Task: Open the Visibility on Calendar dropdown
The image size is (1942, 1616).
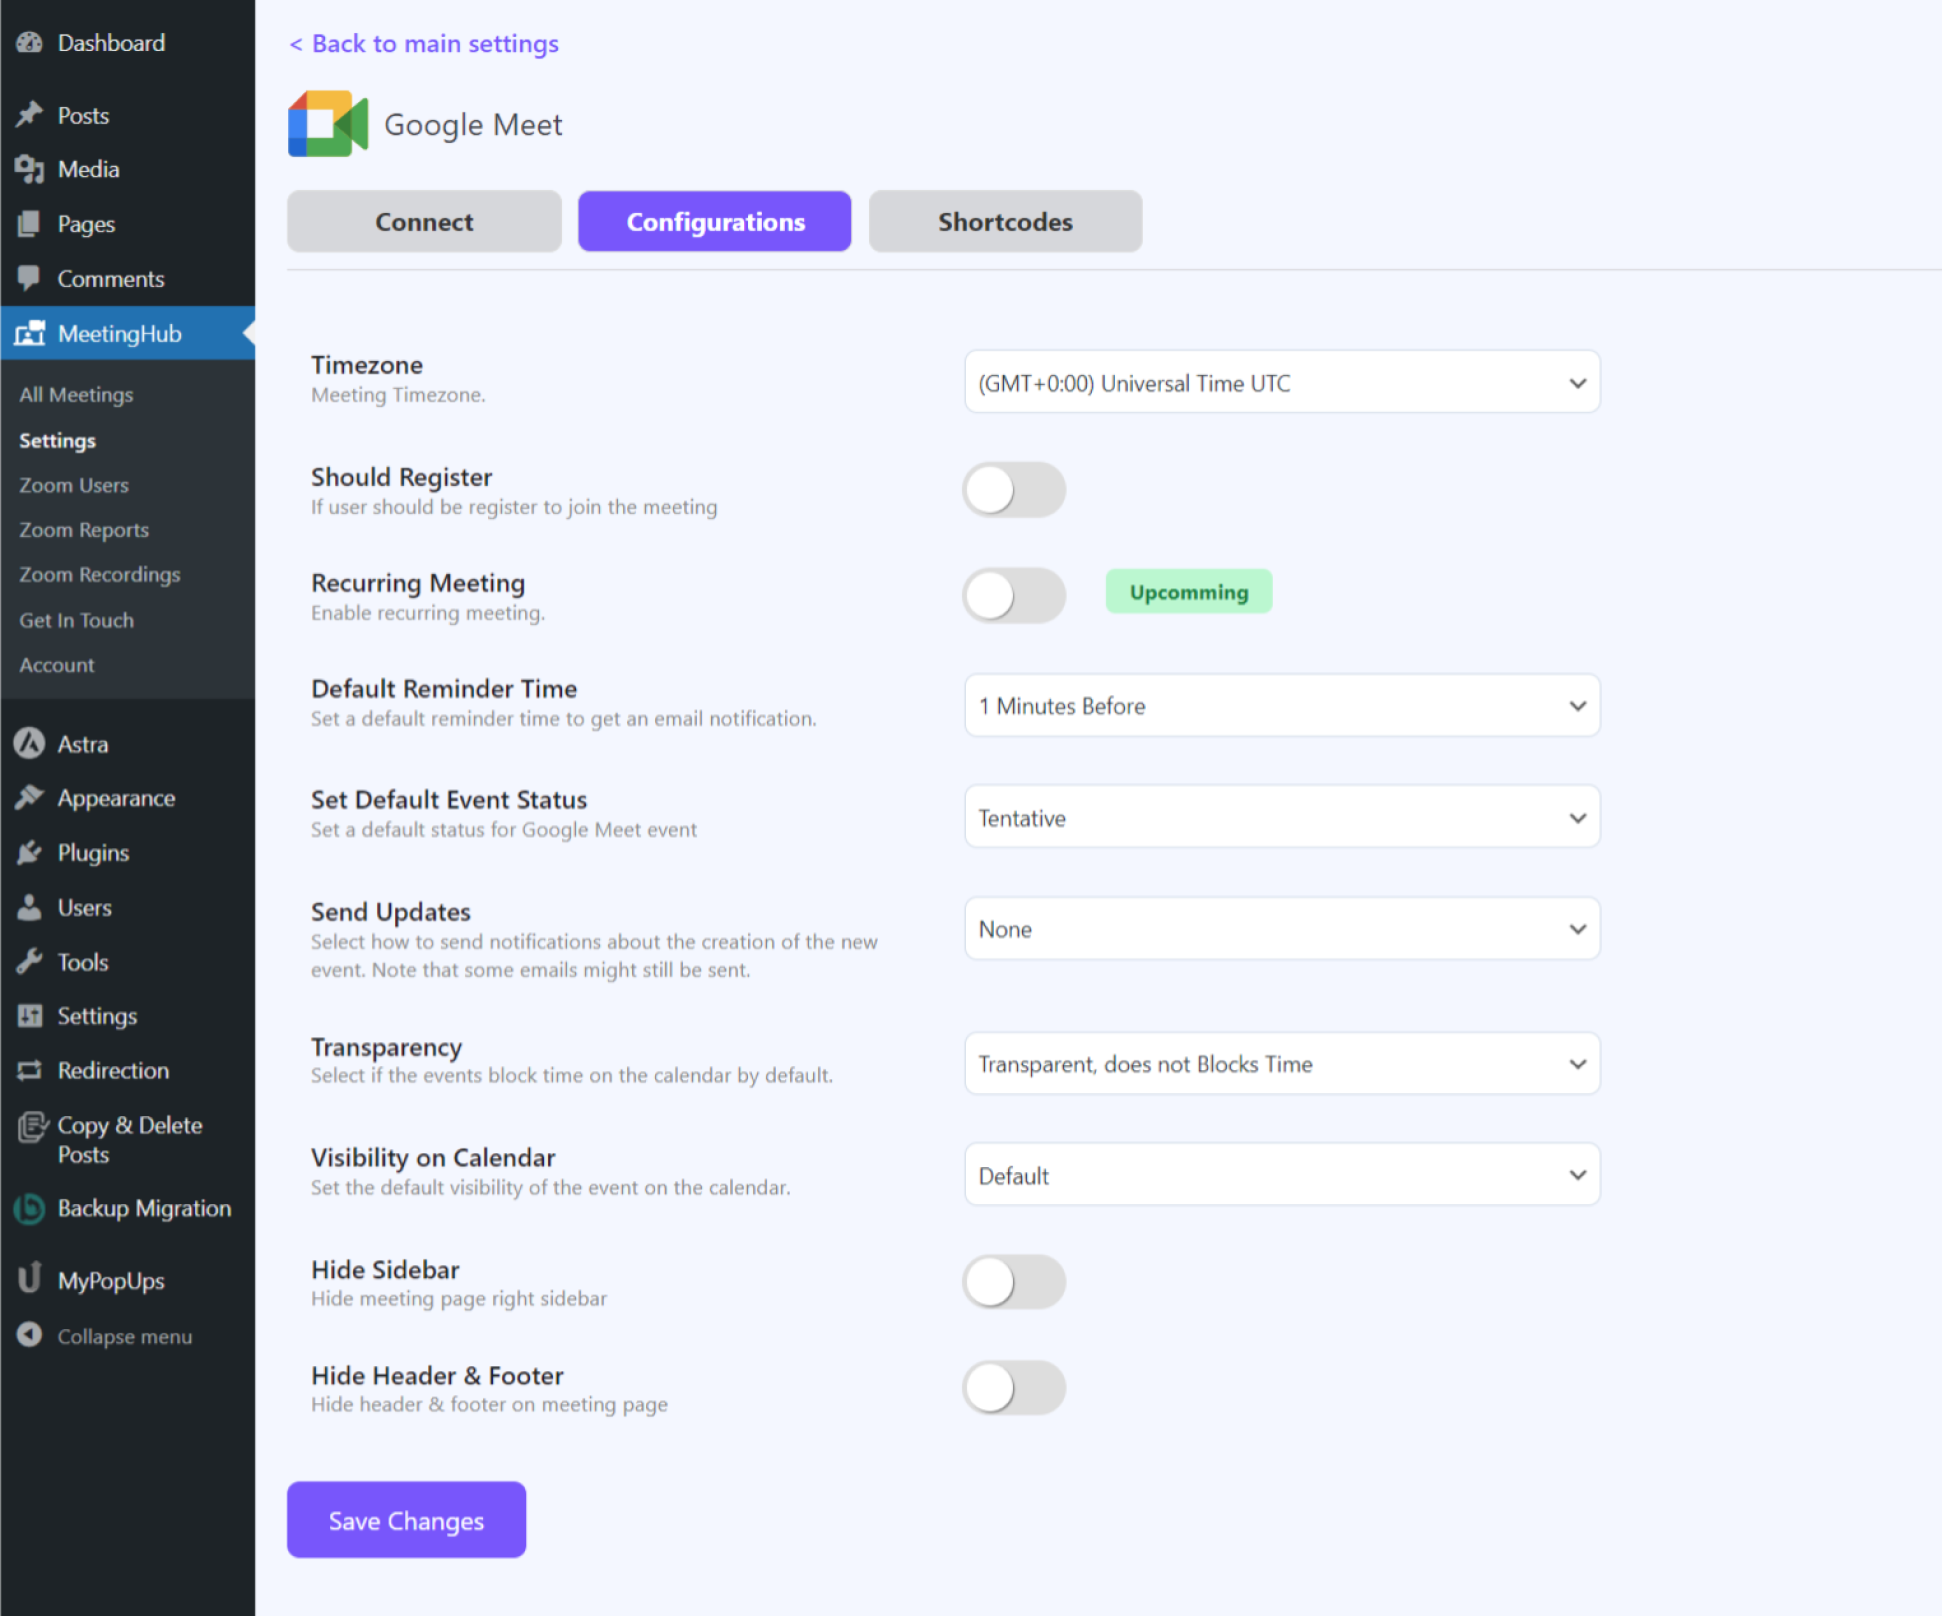Action: [1282, 1175]
